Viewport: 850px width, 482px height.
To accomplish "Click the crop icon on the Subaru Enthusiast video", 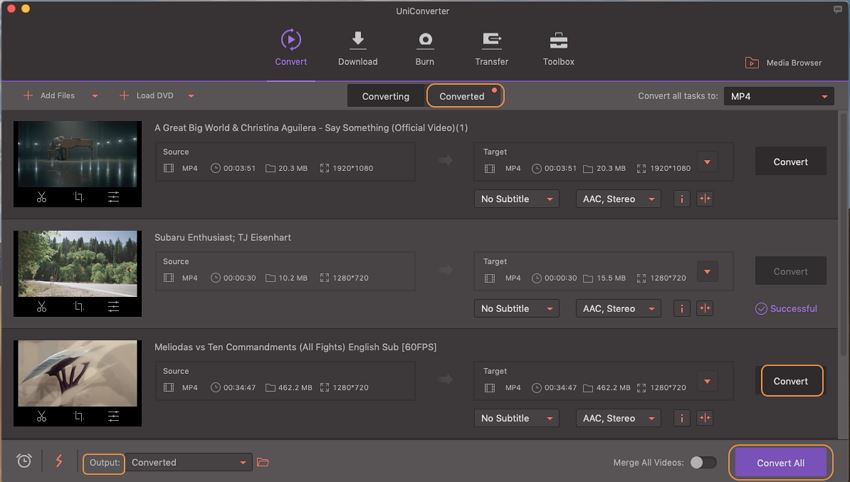I will coord(77,307).
